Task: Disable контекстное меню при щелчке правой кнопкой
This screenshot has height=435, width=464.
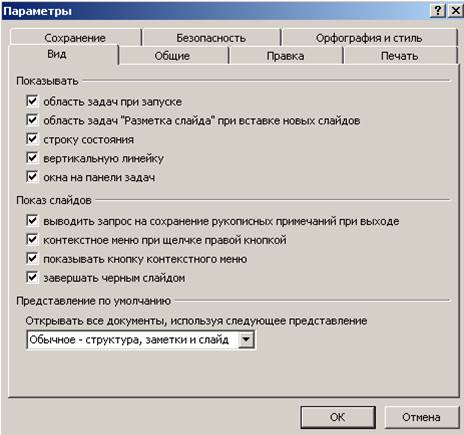Action: point(32,239)
